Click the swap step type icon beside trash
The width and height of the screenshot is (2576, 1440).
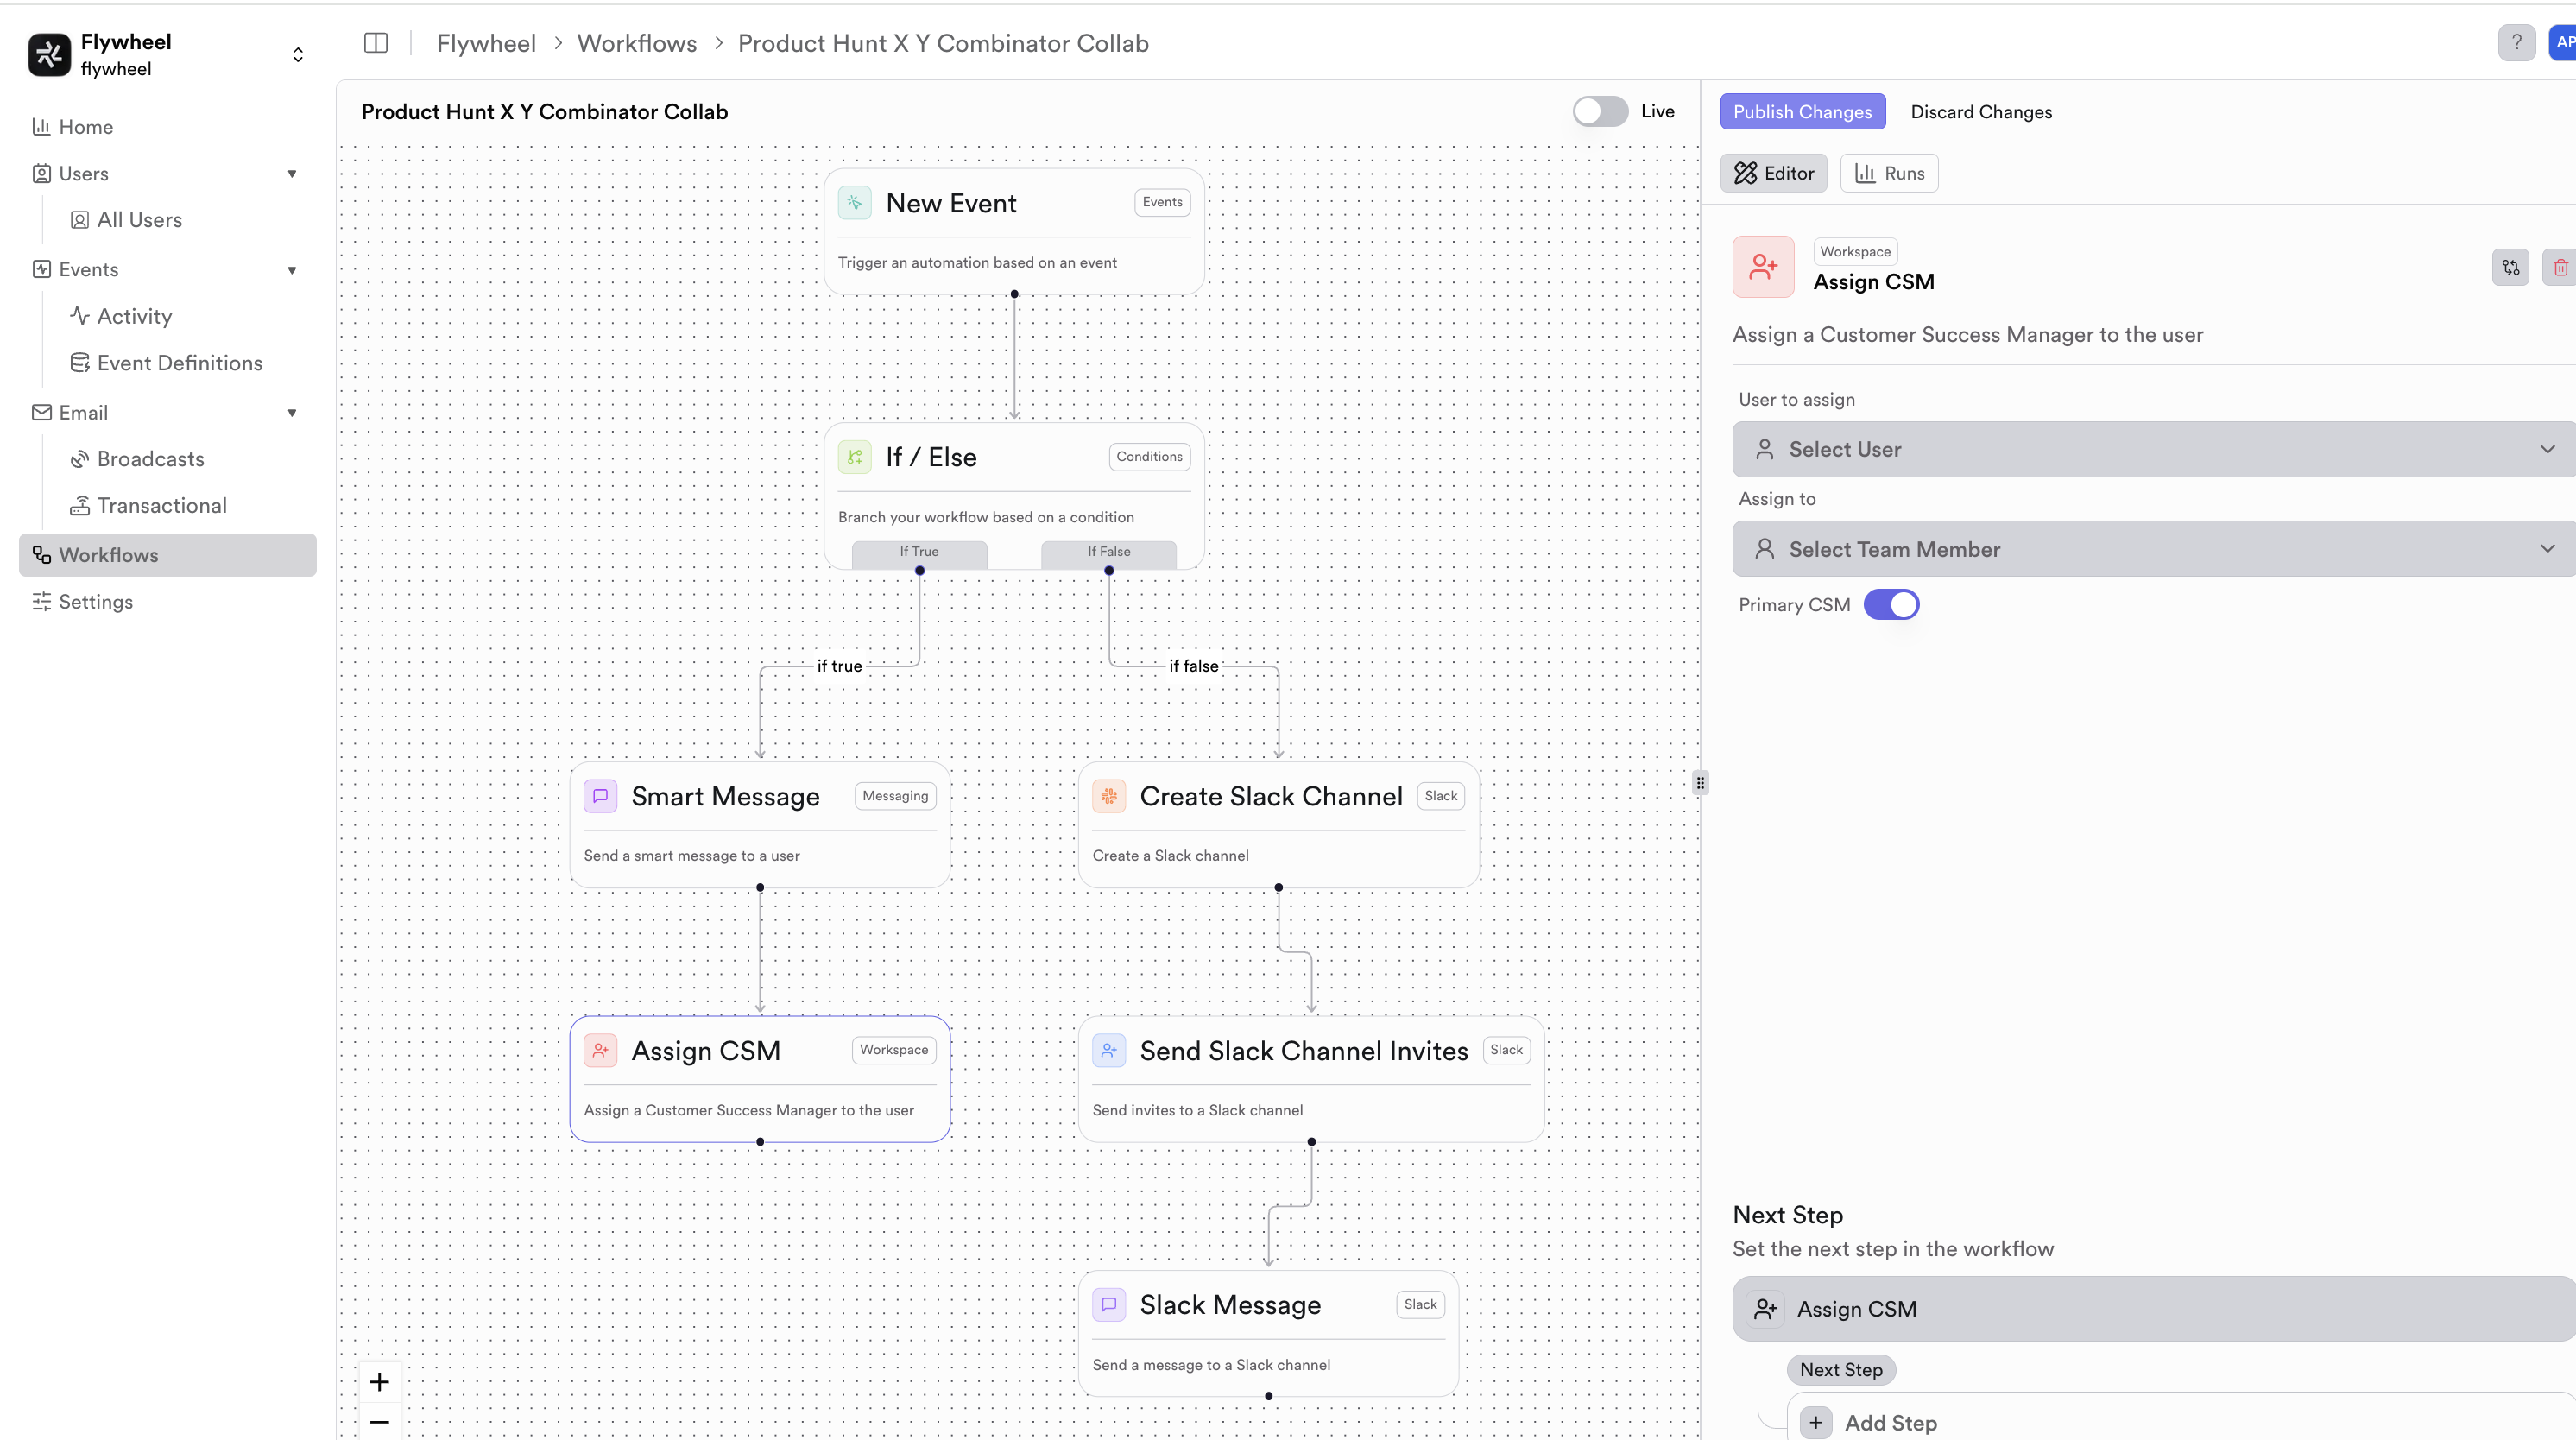click(x=2510, y=266)
